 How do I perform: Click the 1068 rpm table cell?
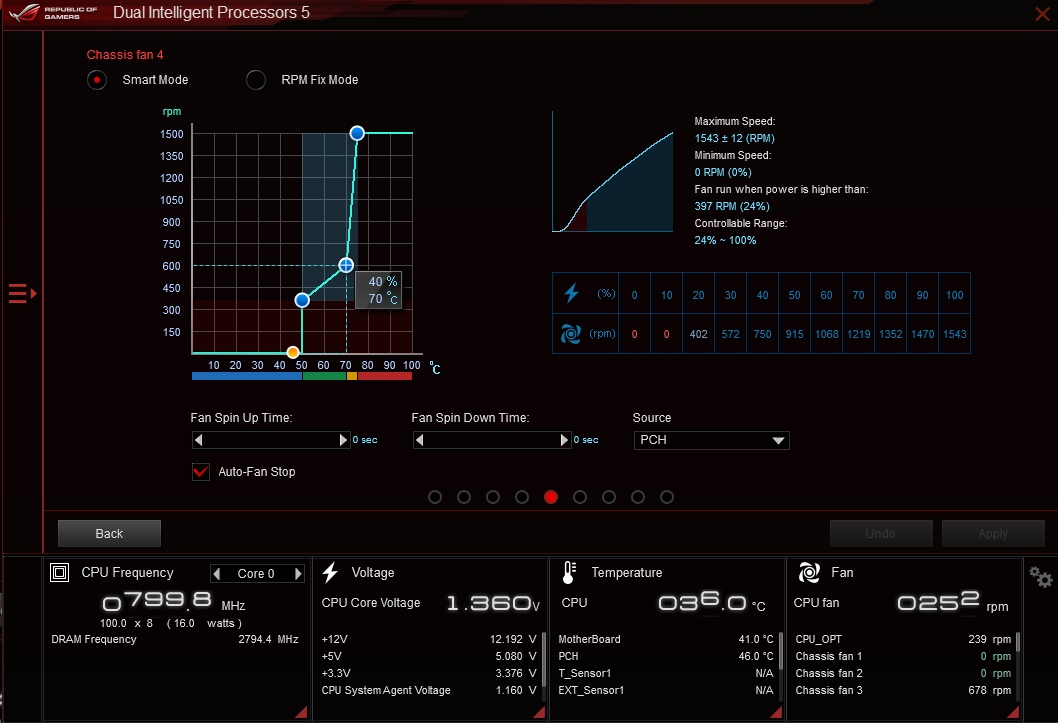[x=827, y=334]
